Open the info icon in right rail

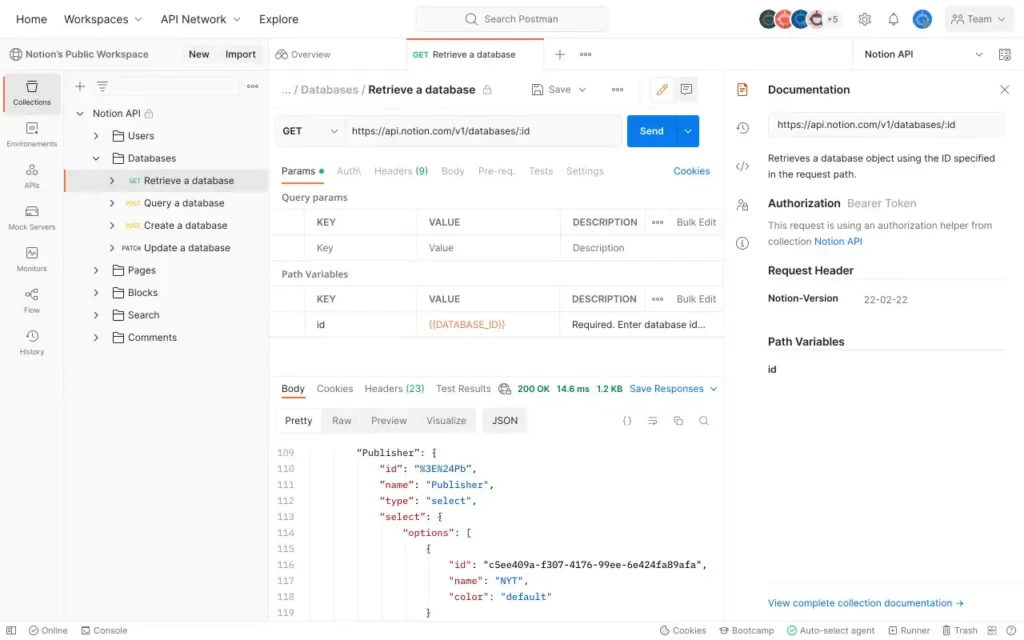point(742,243)
